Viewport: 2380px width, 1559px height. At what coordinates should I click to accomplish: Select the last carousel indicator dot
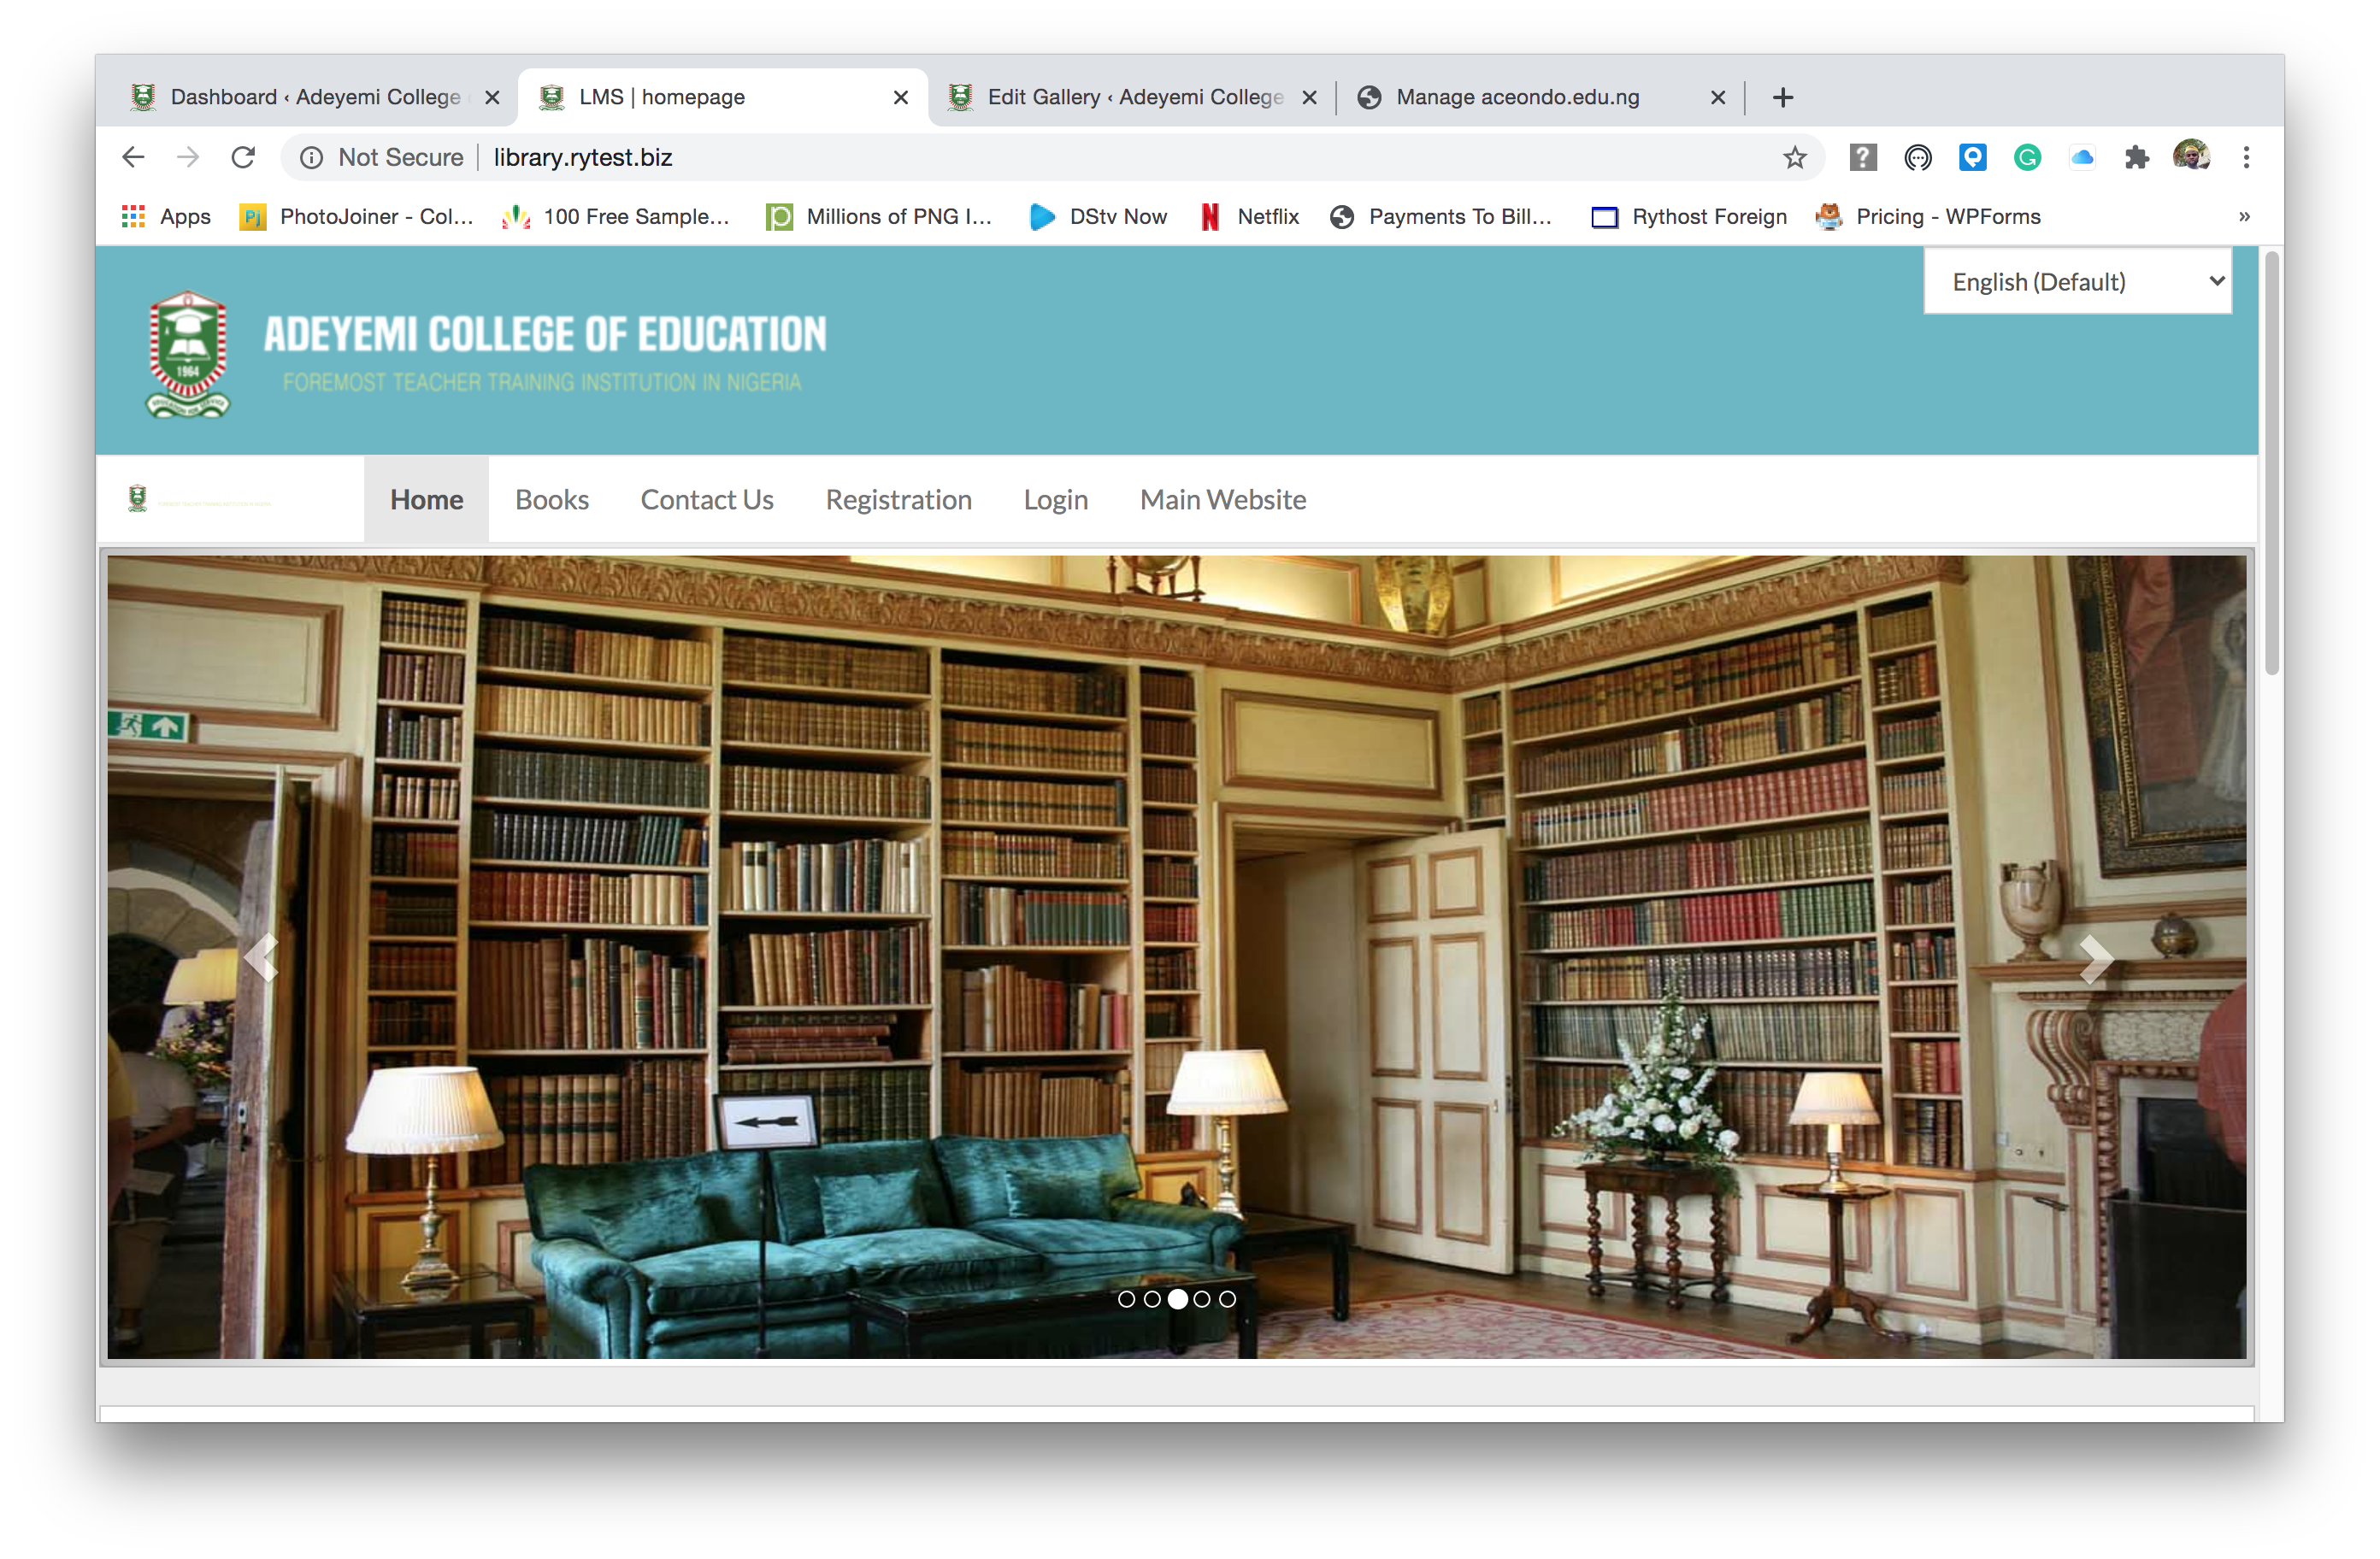[1227, 1299]
